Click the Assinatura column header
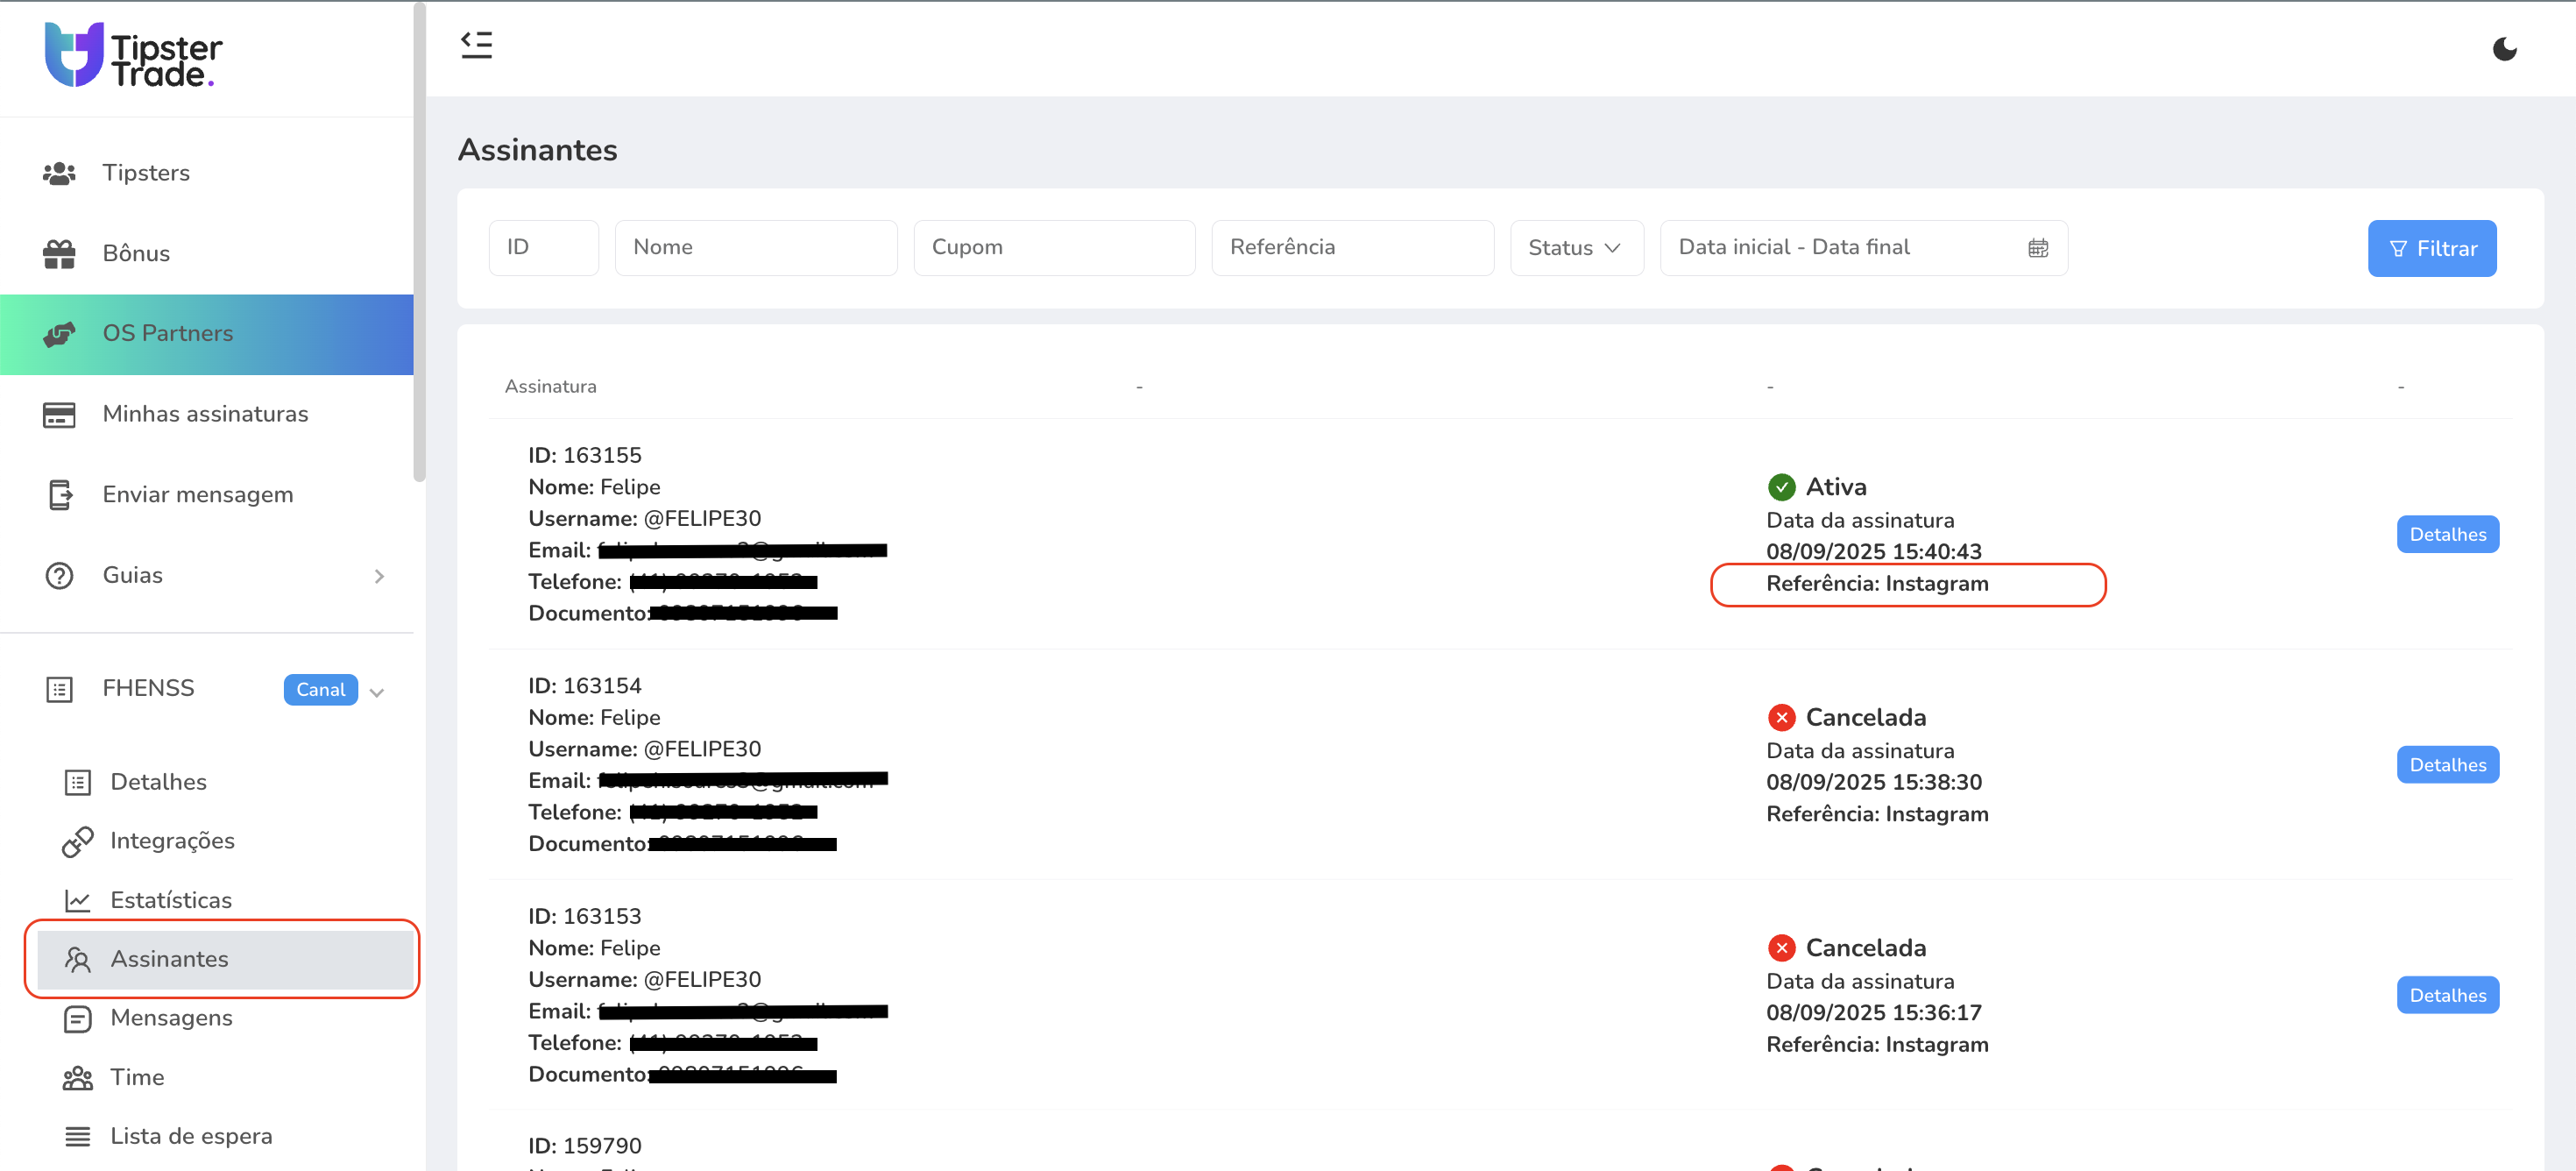 pos(550,386)
